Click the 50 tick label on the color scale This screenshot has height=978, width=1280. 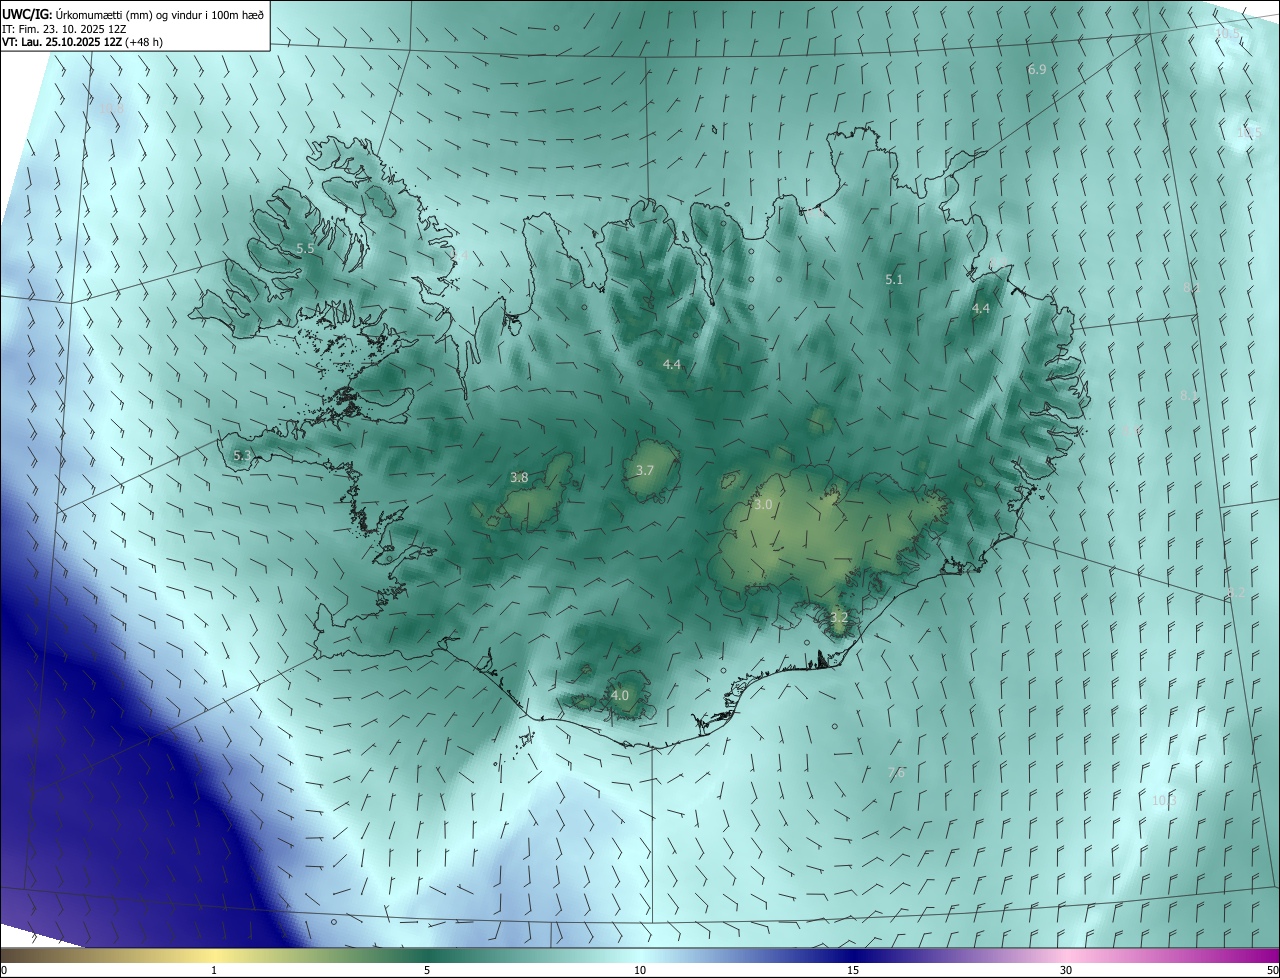(x=1272, y=971)
